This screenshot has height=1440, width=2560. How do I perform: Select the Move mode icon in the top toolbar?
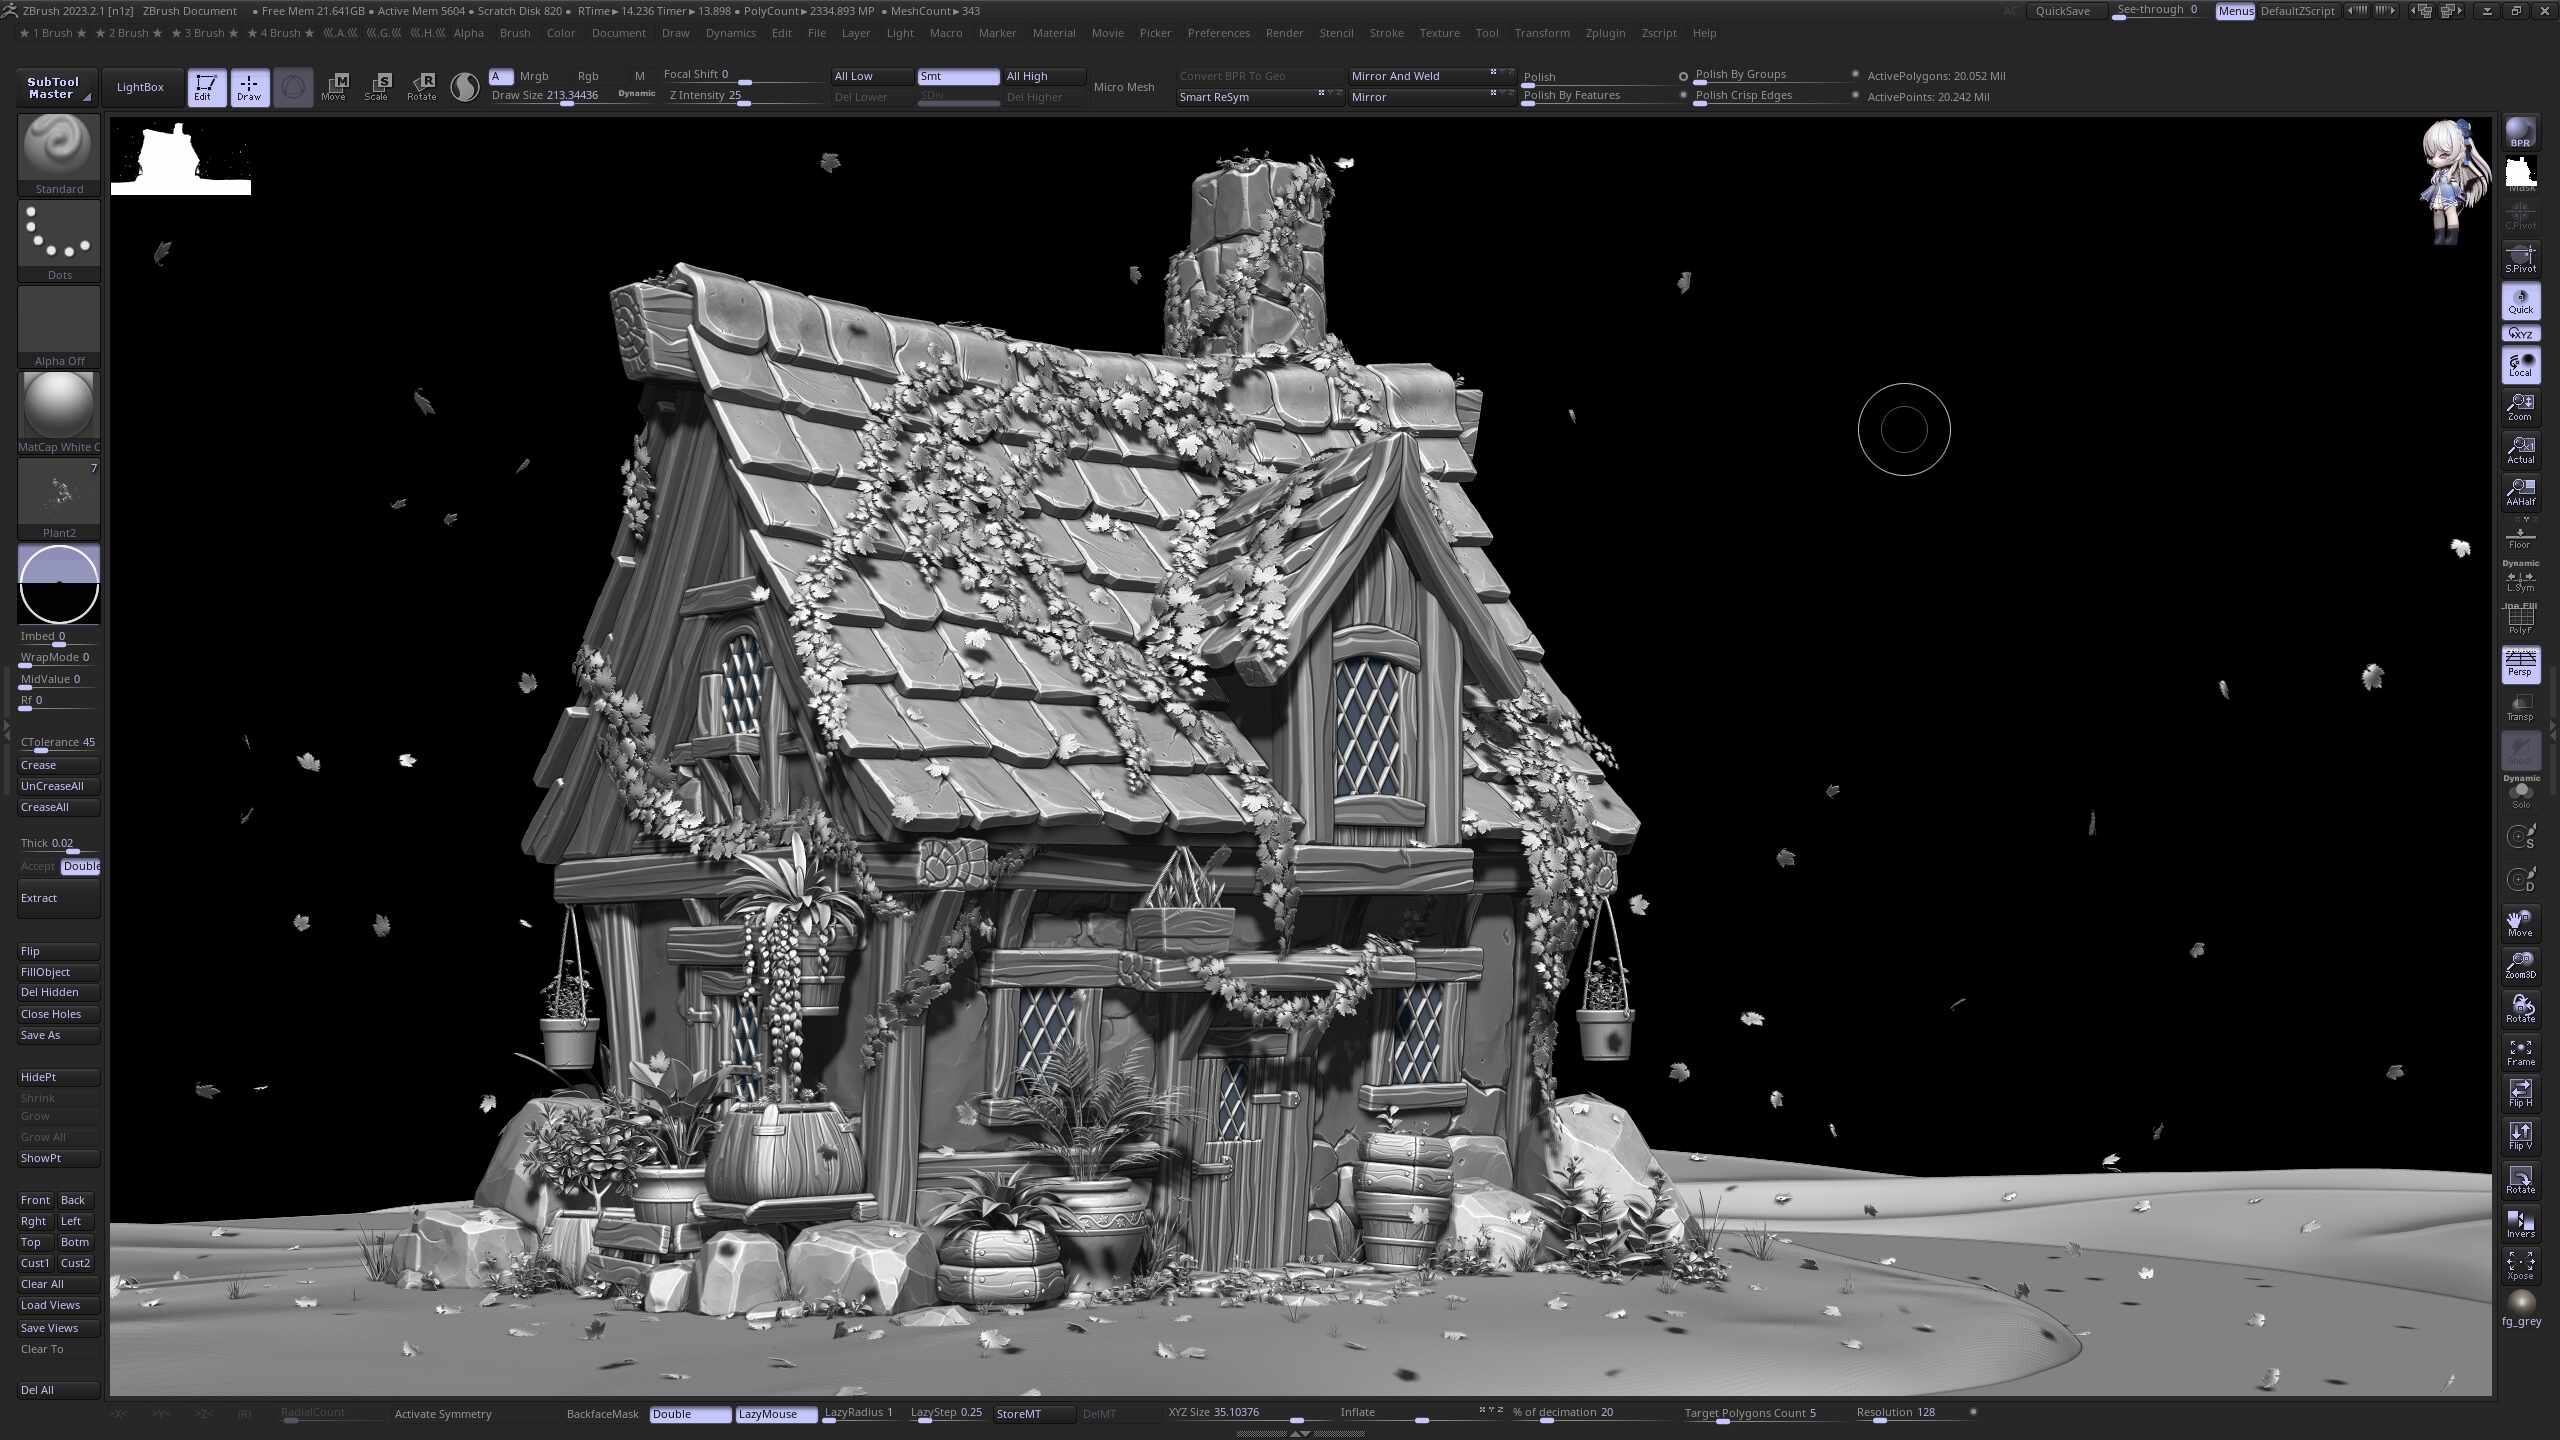334,85
